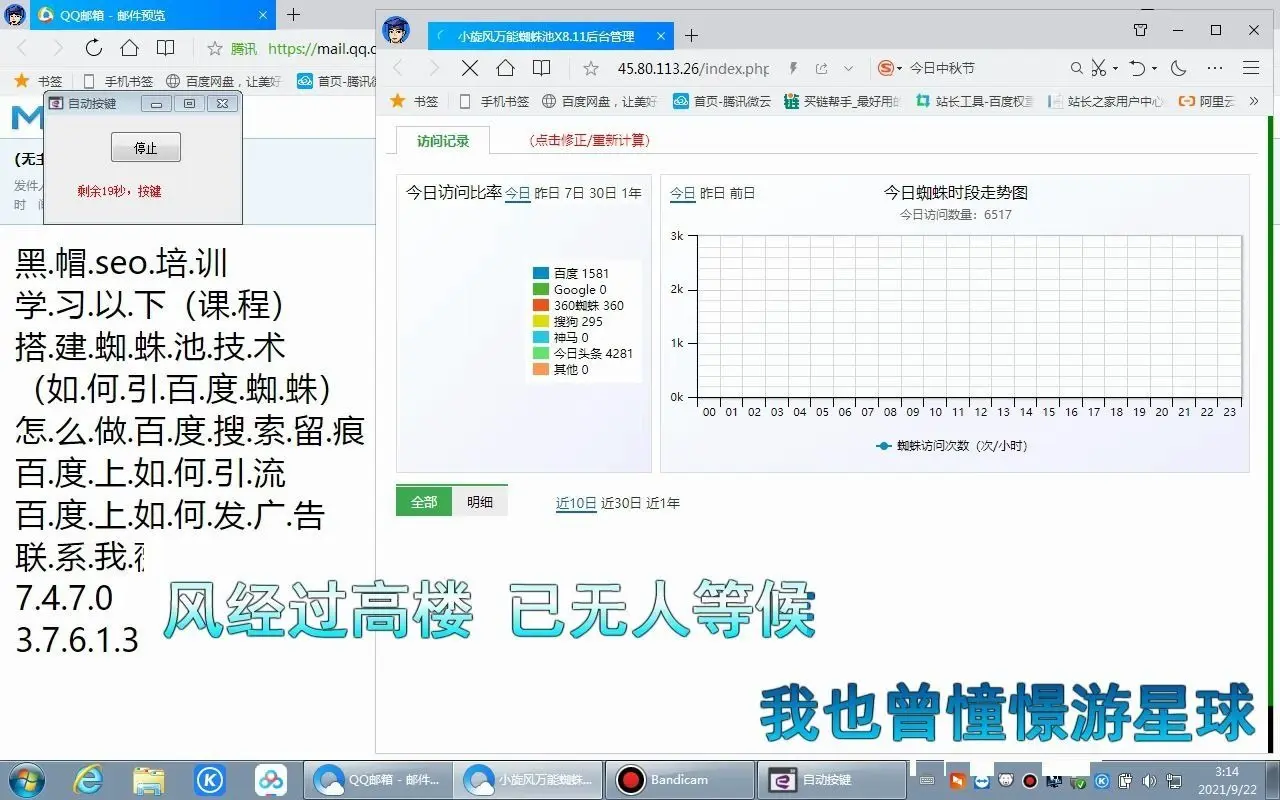Expand the screenshot tool dropdown arrow
The height and width of the screenshot is (800, 1280).
click(x=1116, y=68)
